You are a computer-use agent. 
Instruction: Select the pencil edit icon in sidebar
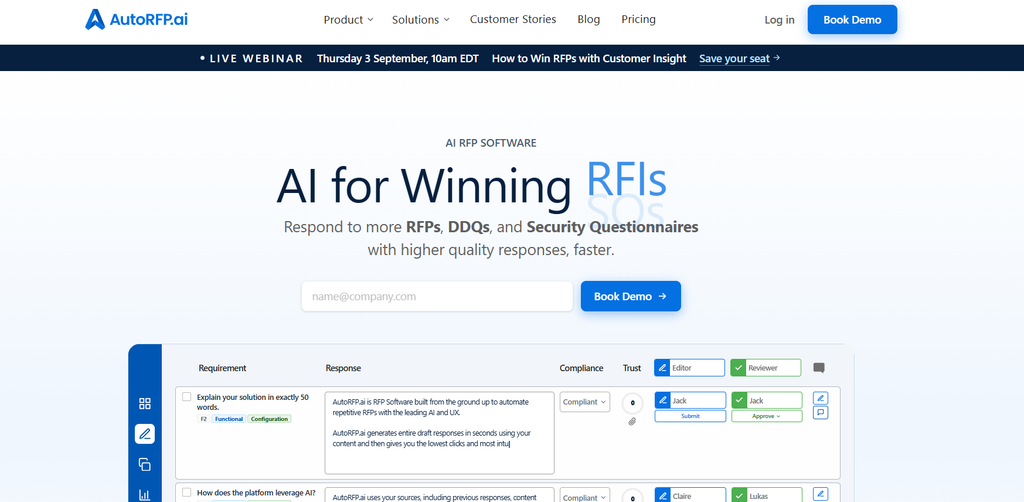pyautogui.click(x=145, y=433)
